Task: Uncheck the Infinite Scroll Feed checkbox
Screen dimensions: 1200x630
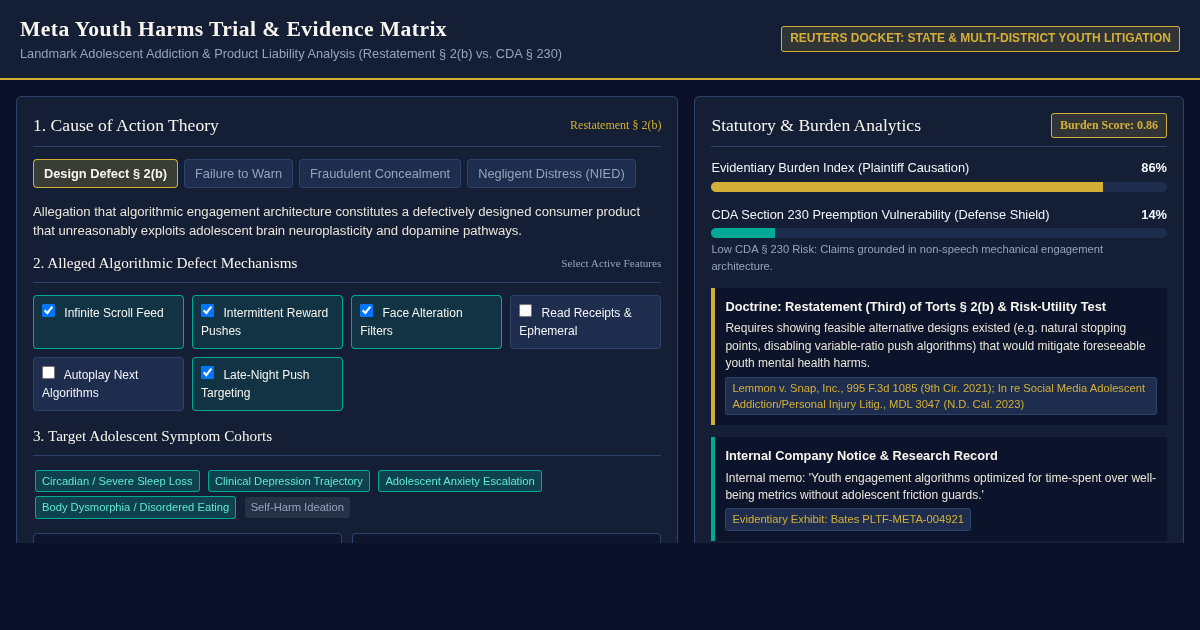Action: tap(48, 311)
